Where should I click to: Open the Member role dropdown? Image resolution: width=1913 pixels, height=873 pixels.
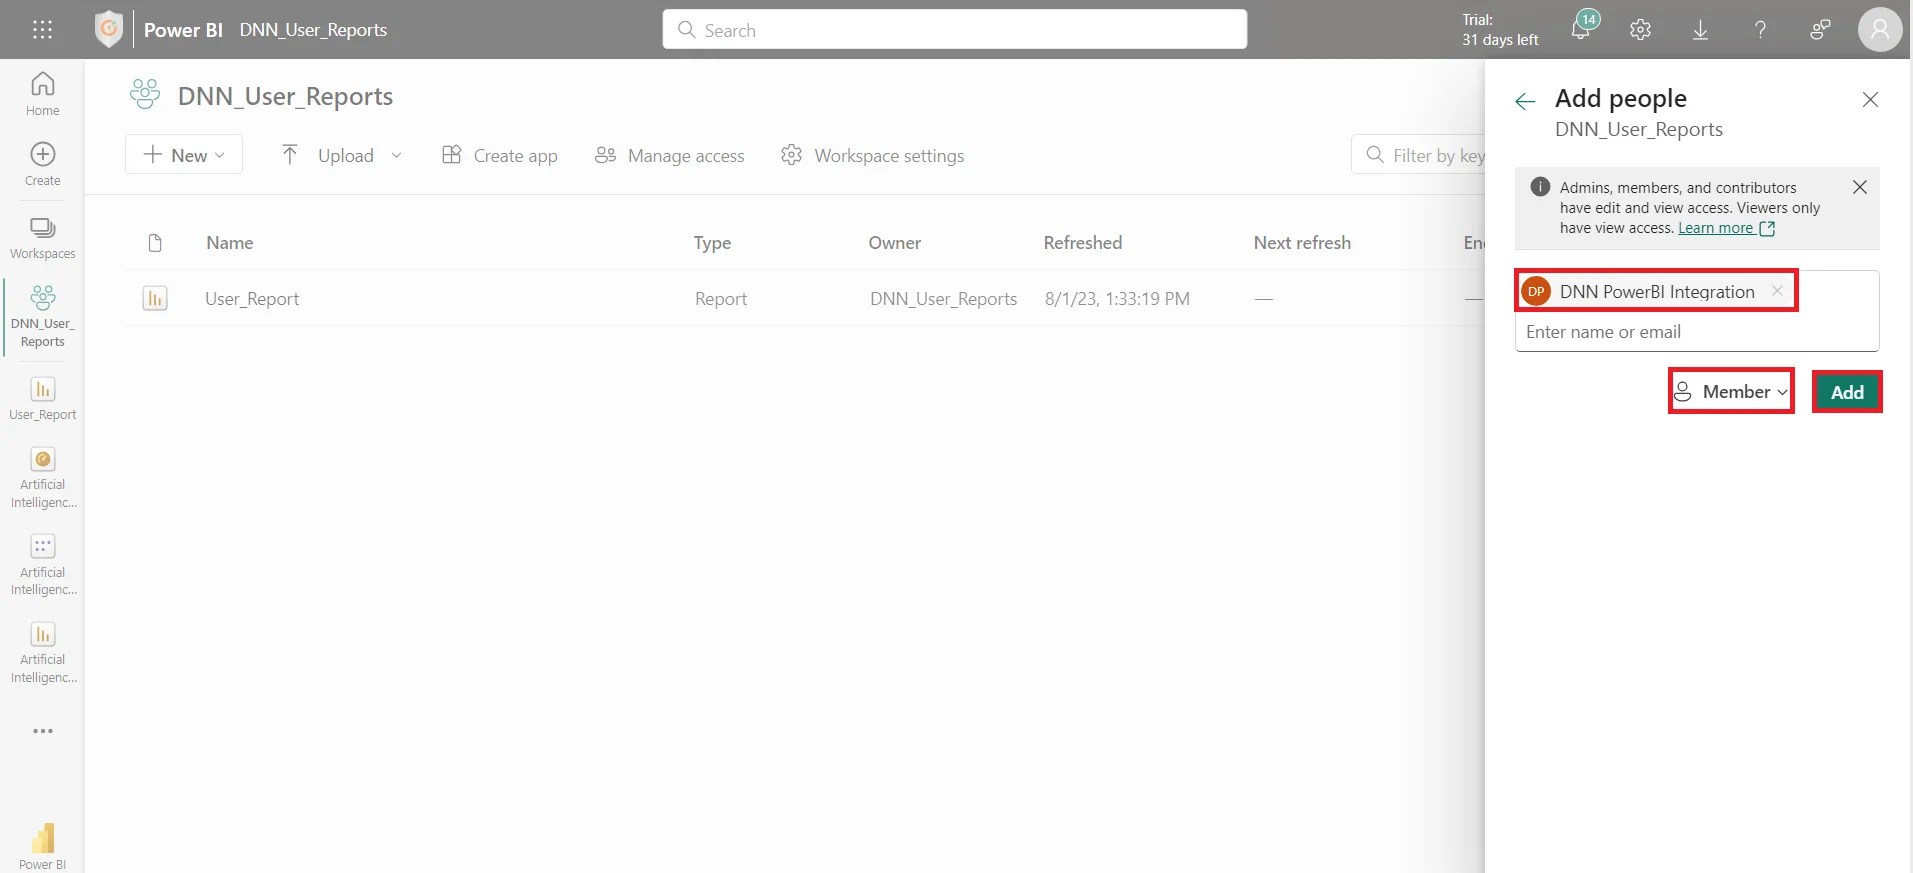point(1731,391)
